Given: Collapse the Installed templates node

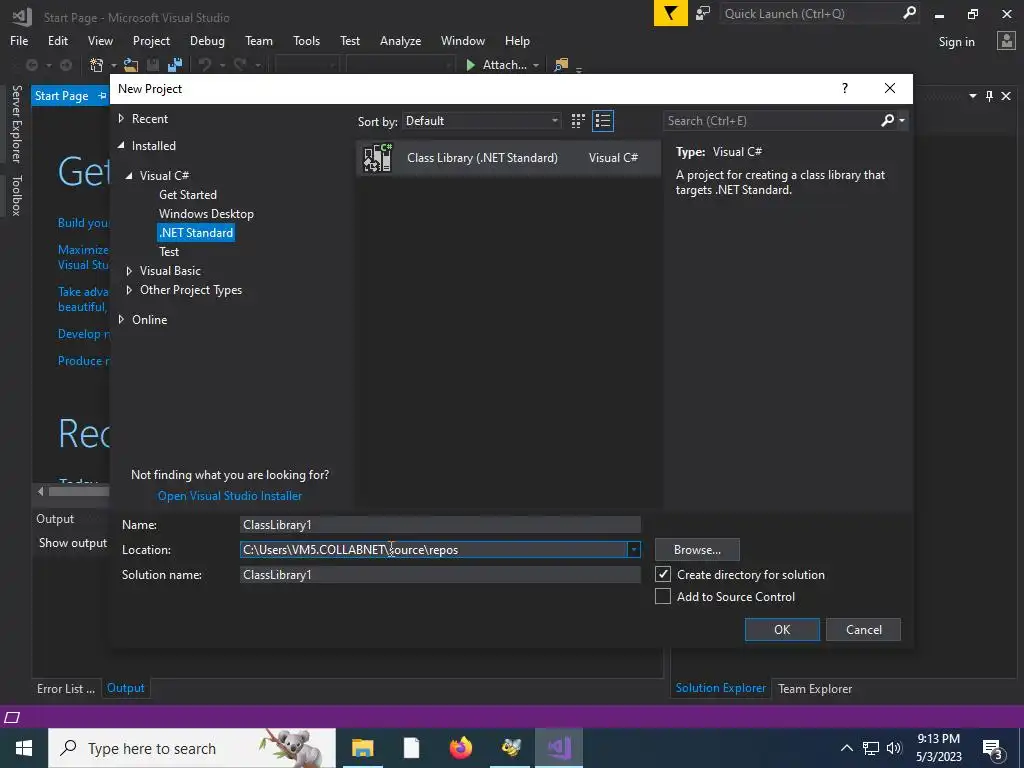Looking at the screenshot, I should point(121,146).
